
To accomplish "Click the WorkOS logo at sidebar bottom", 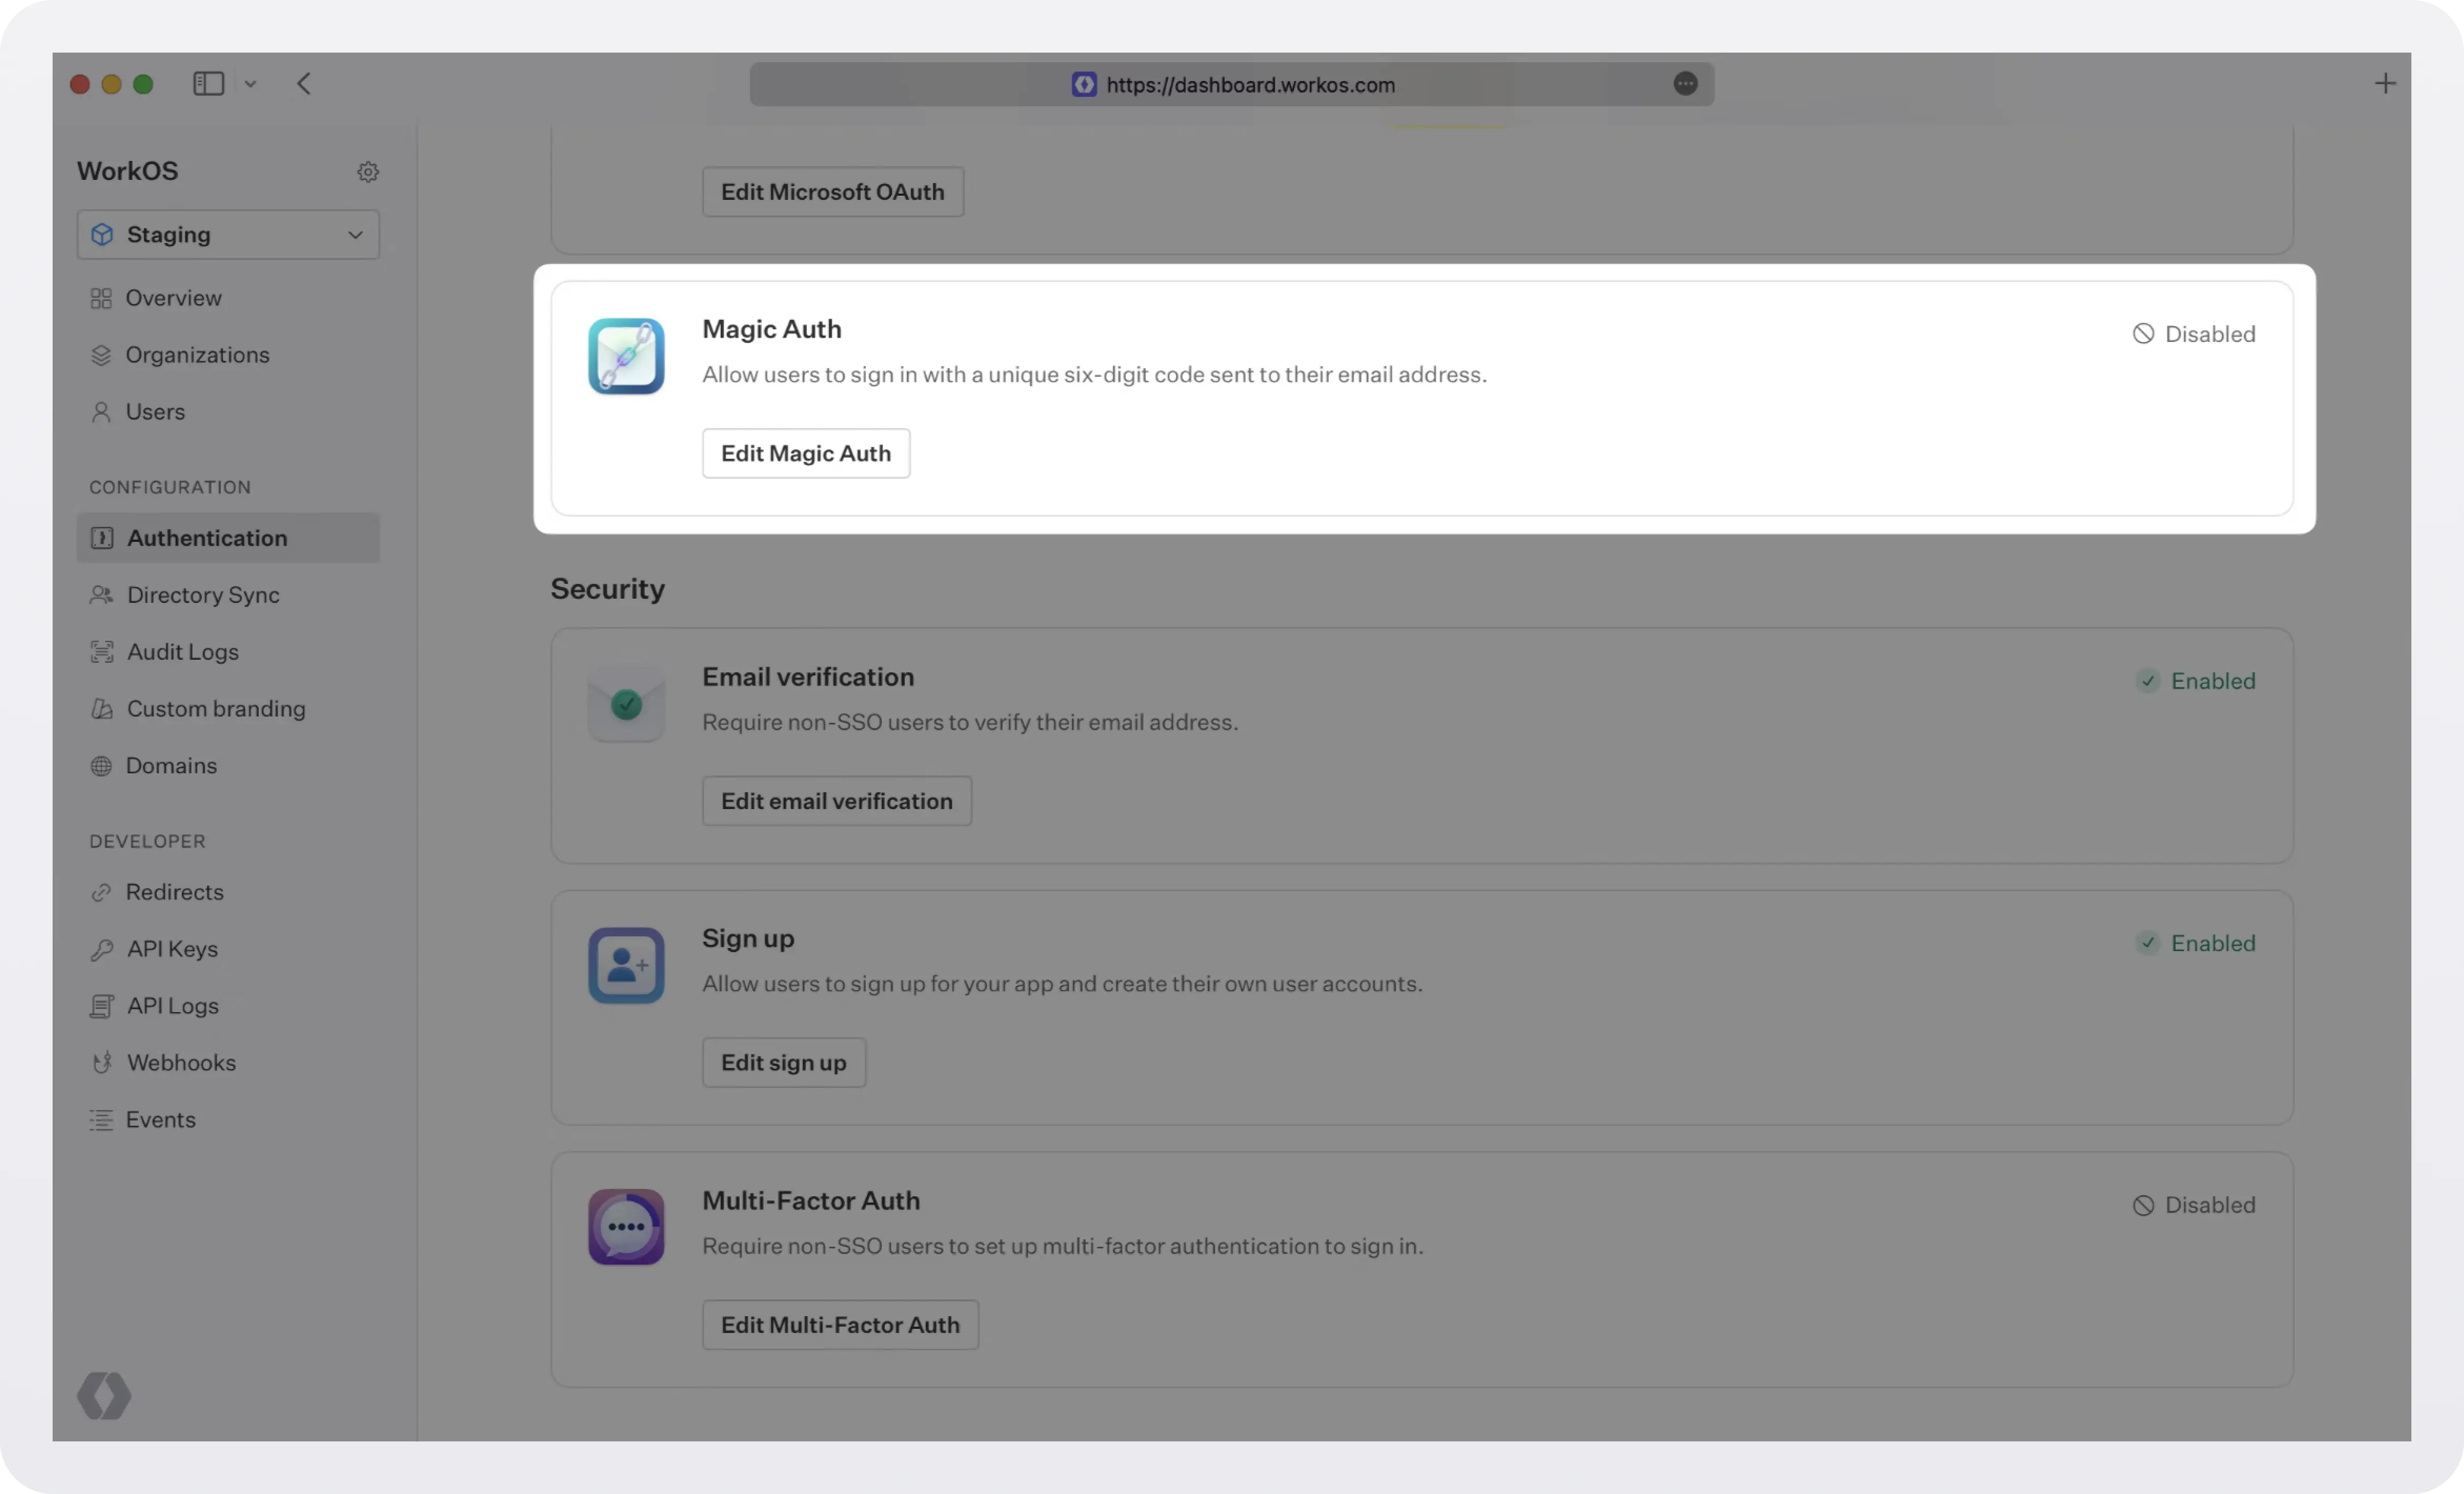I will tap(104, 1396).
